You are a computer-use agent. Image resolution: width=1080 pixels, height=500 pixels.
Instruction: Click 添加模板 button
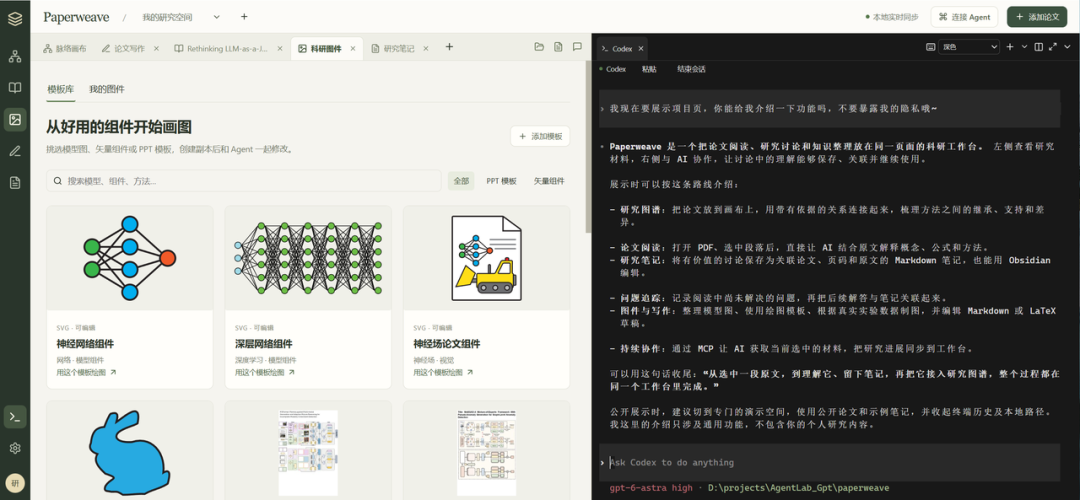[540, 136]
